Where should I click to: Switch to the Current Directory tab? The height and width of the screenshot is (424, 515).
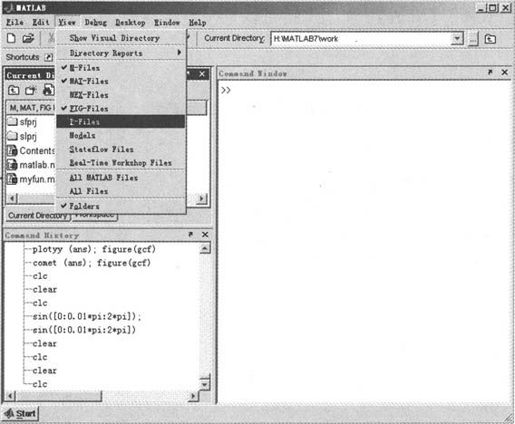38,216
